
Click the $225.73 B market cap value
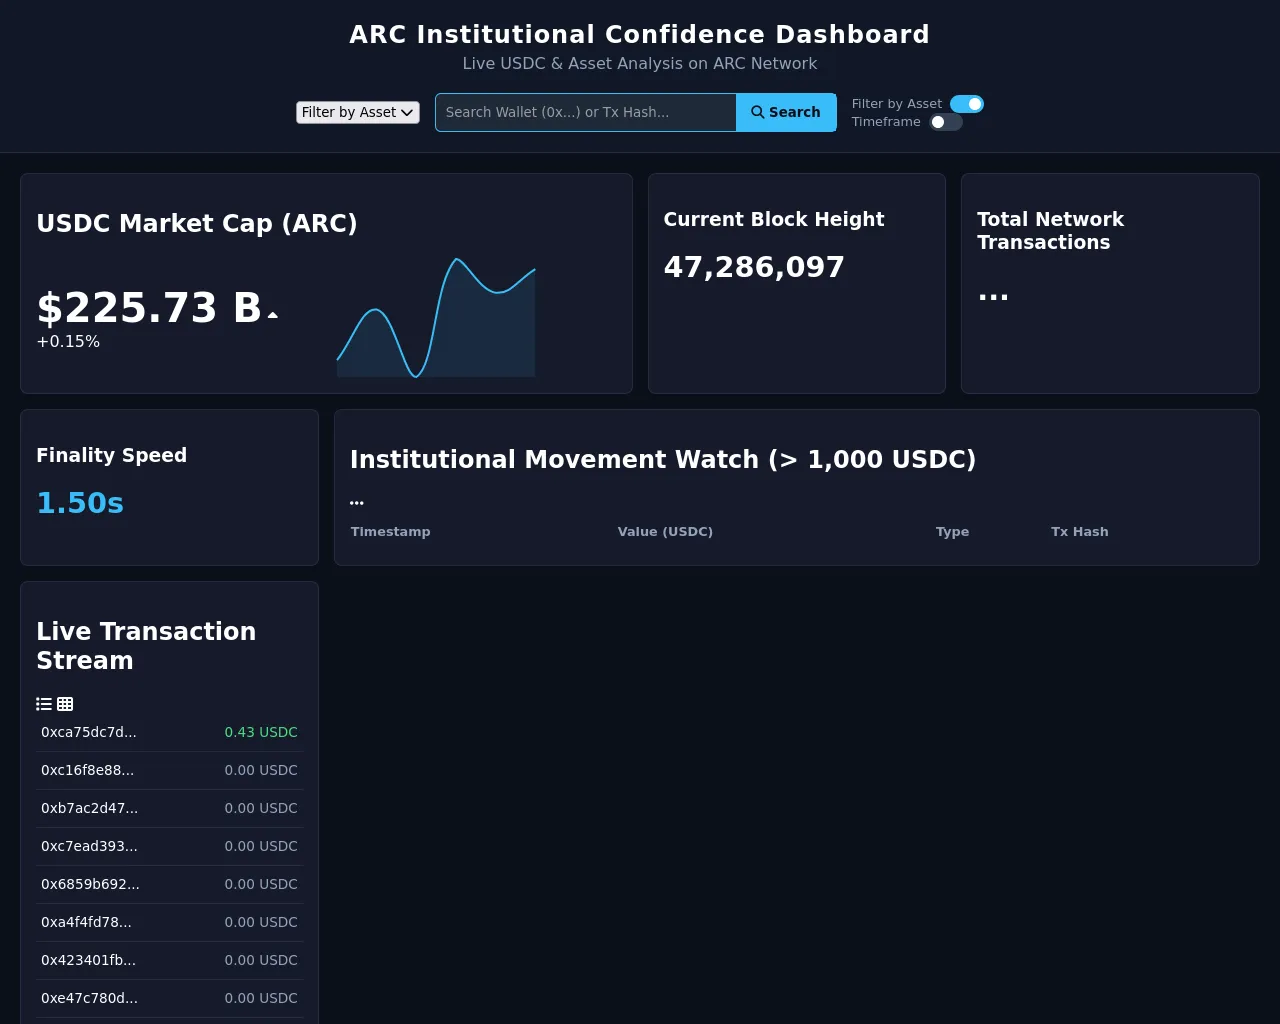click(x=149, y=308)
